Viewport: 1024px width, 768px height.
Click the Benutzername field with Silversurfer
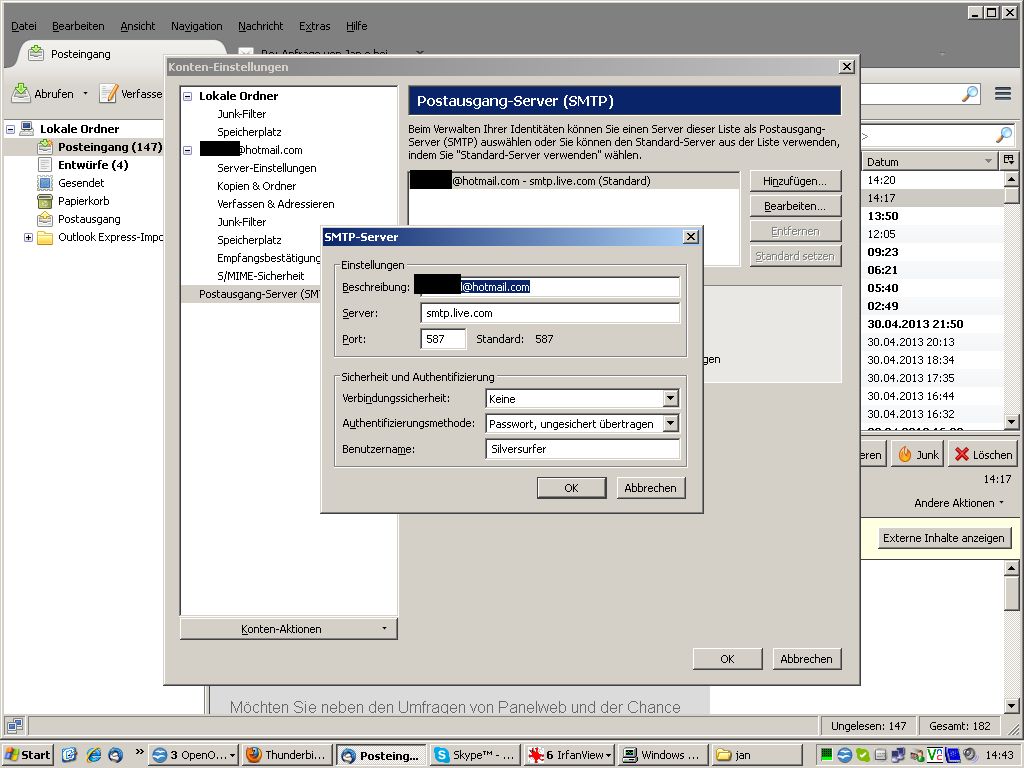(x=582, y=449)
